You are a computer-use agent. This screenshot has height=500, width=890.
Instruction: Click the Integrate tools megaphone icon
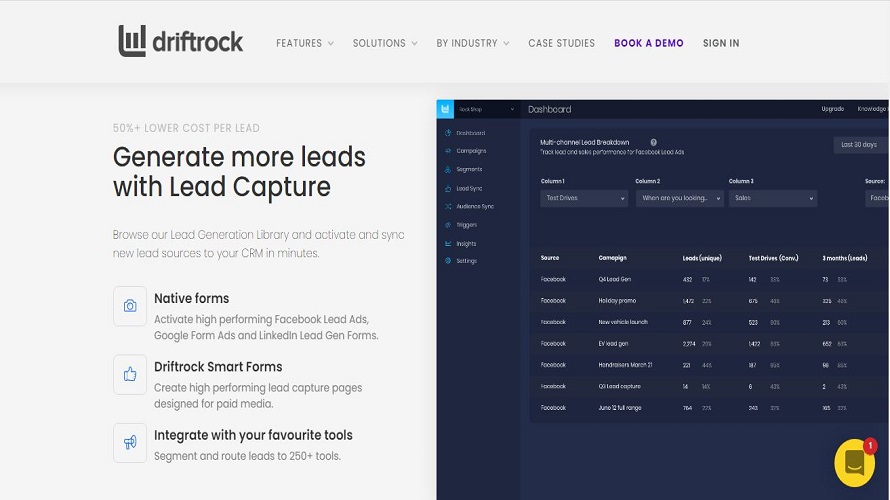(130, 443)
